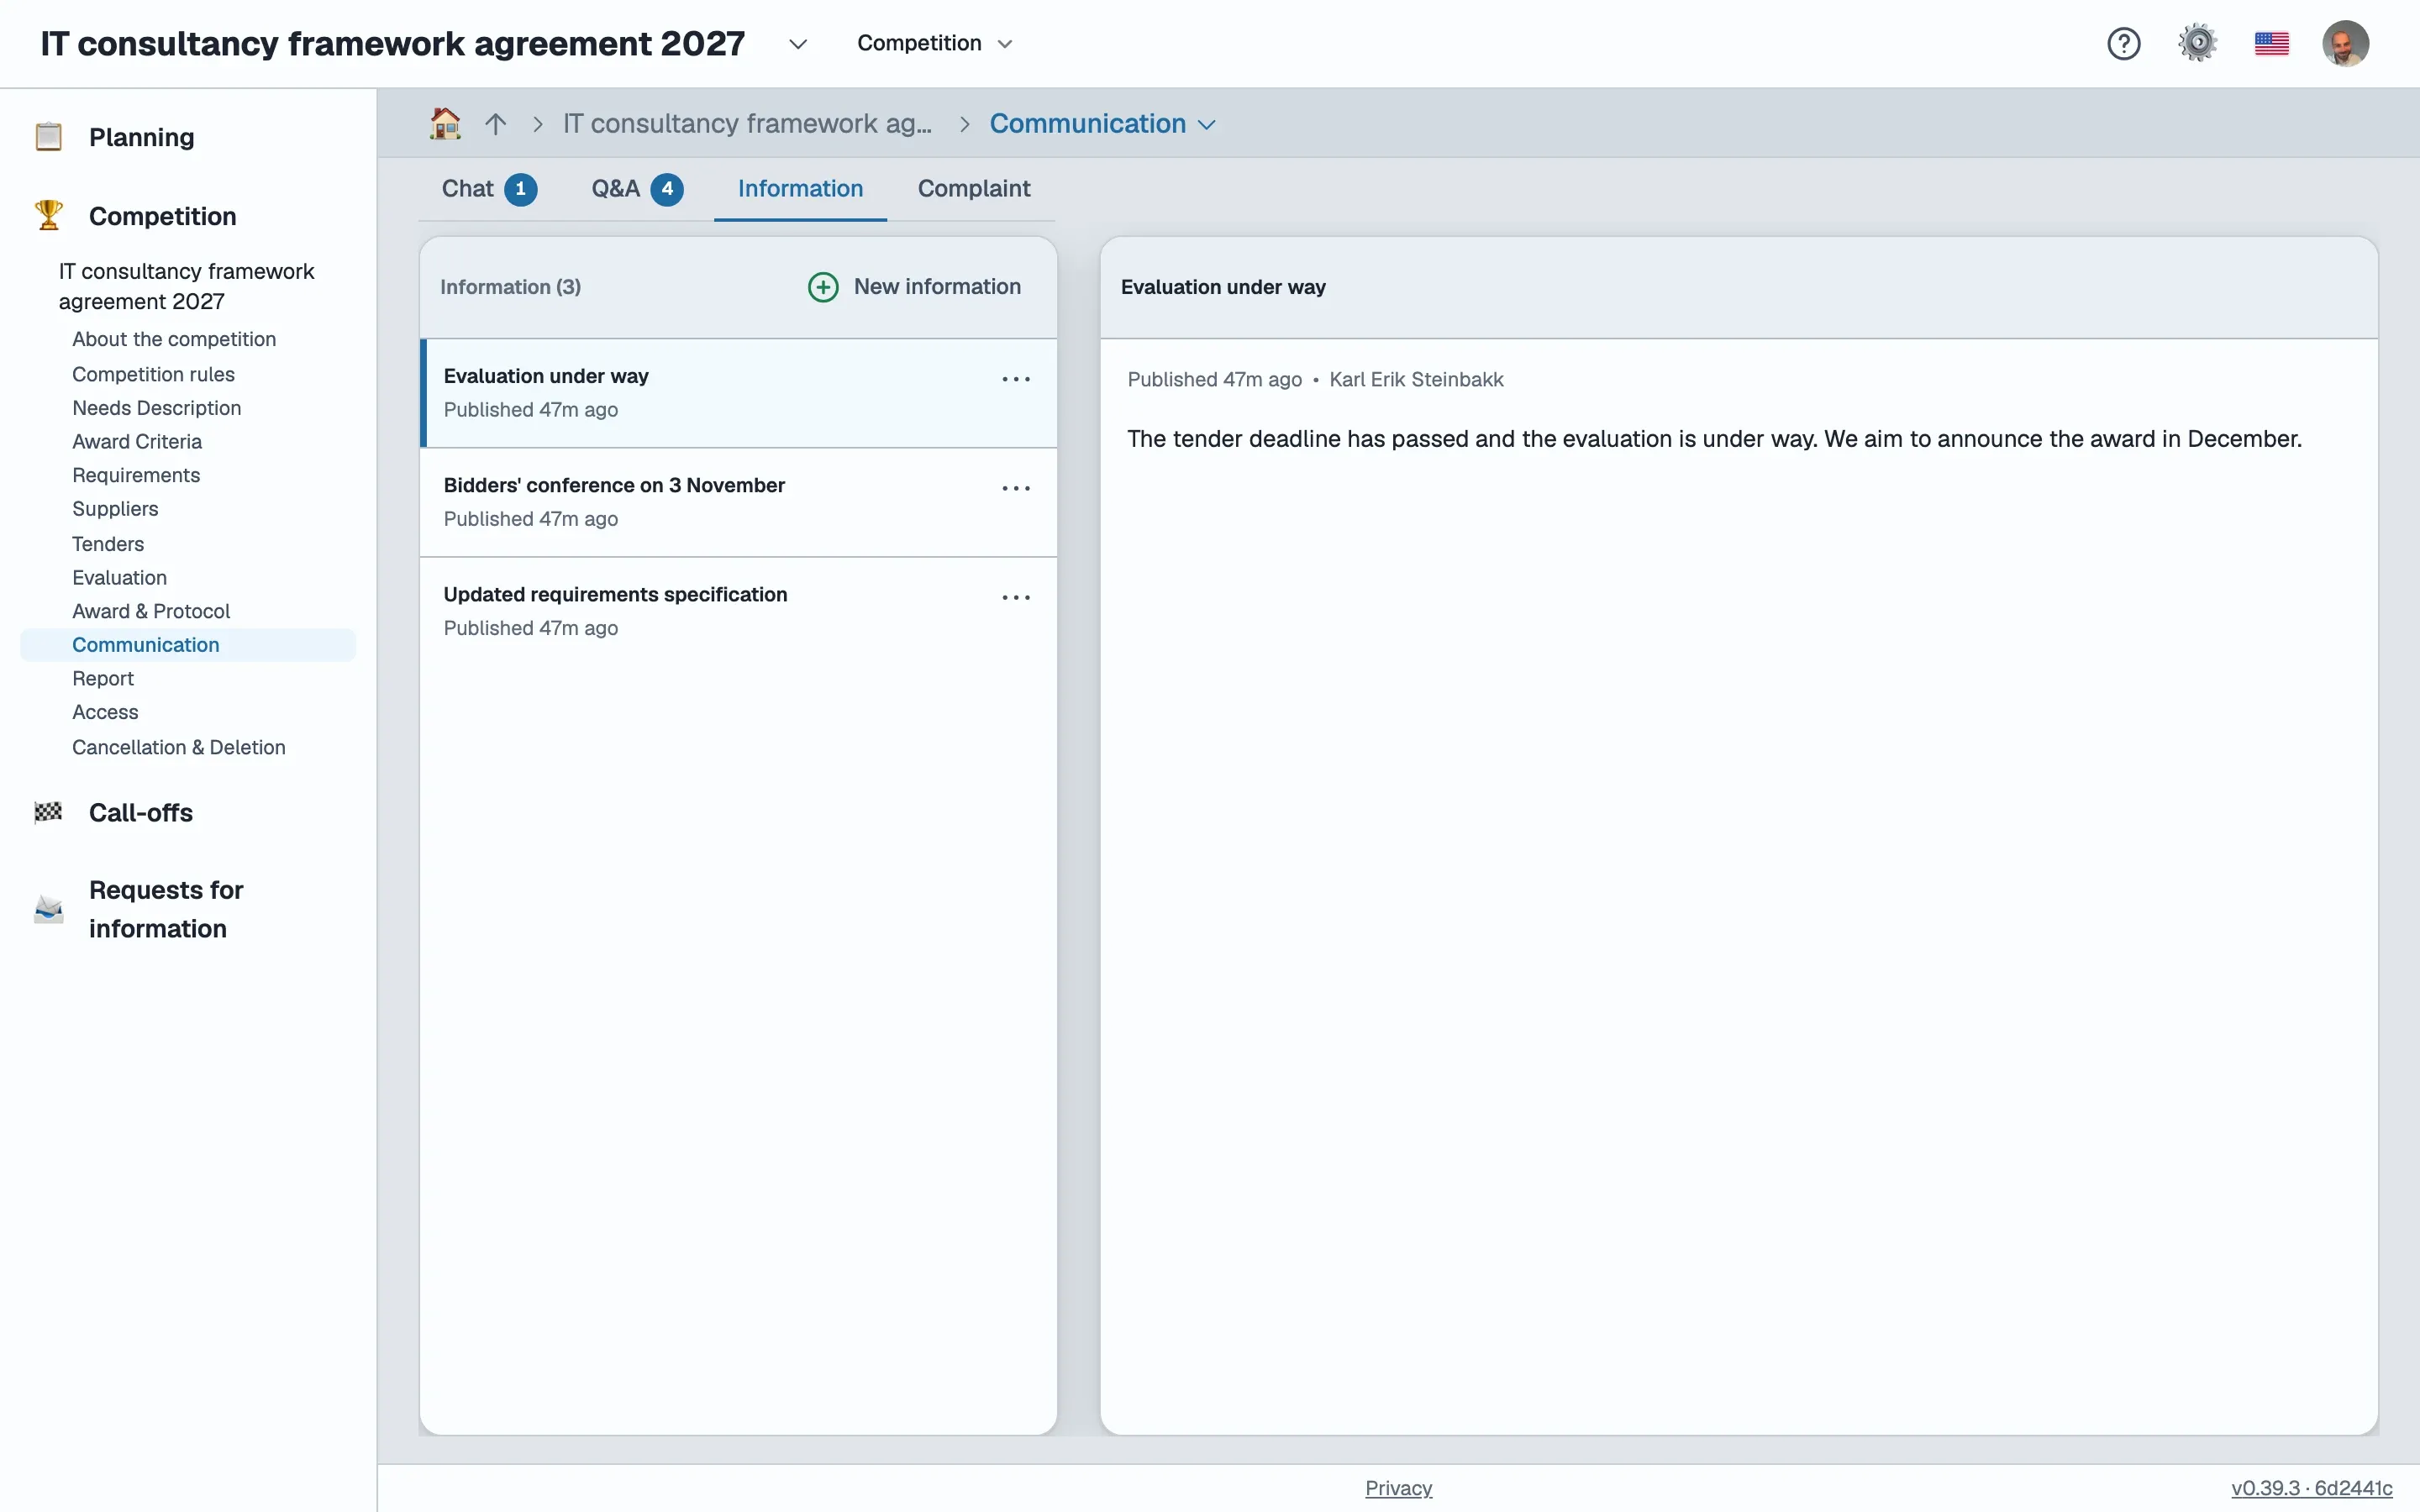
Task: Open the help question mark icon
Action: [x=2123, y=43]
